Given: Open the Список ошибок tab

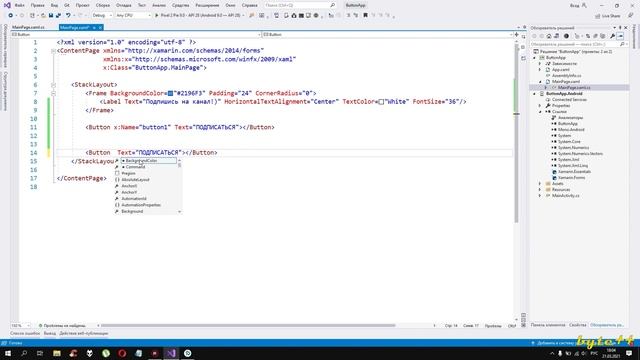Looking at the screenshot, I should [25, 333].
